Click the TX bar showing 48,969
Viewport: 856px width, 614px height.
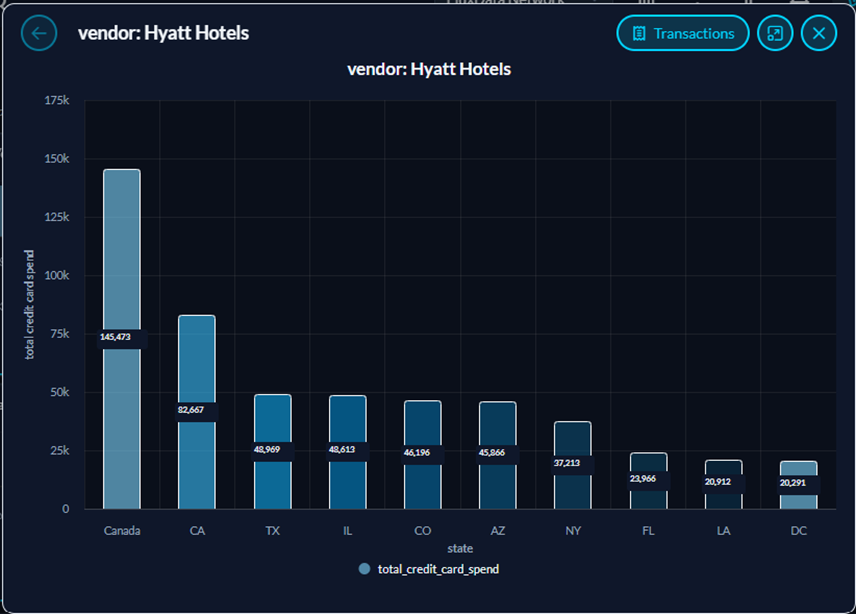(272, 451)
